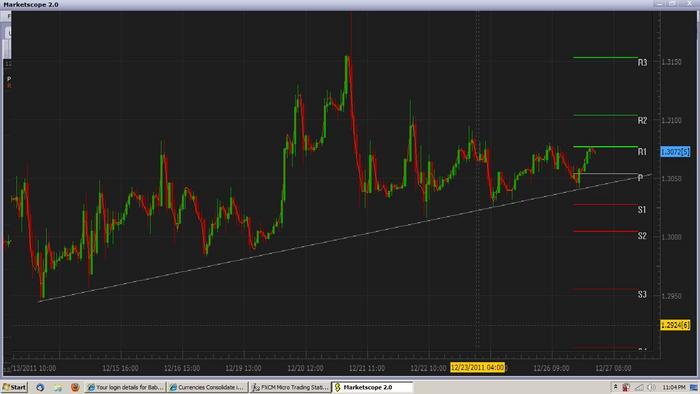Click the red security shield tray icon
Image resolution: width=700 pixels, height=394 pixels.
(626, 387)
